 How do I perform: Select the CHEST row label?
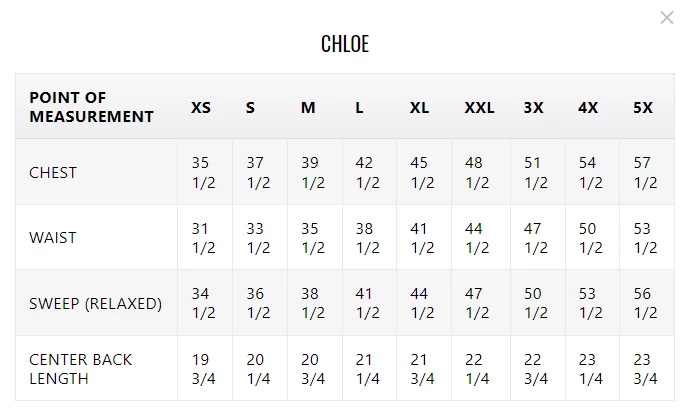pos(53,172)
